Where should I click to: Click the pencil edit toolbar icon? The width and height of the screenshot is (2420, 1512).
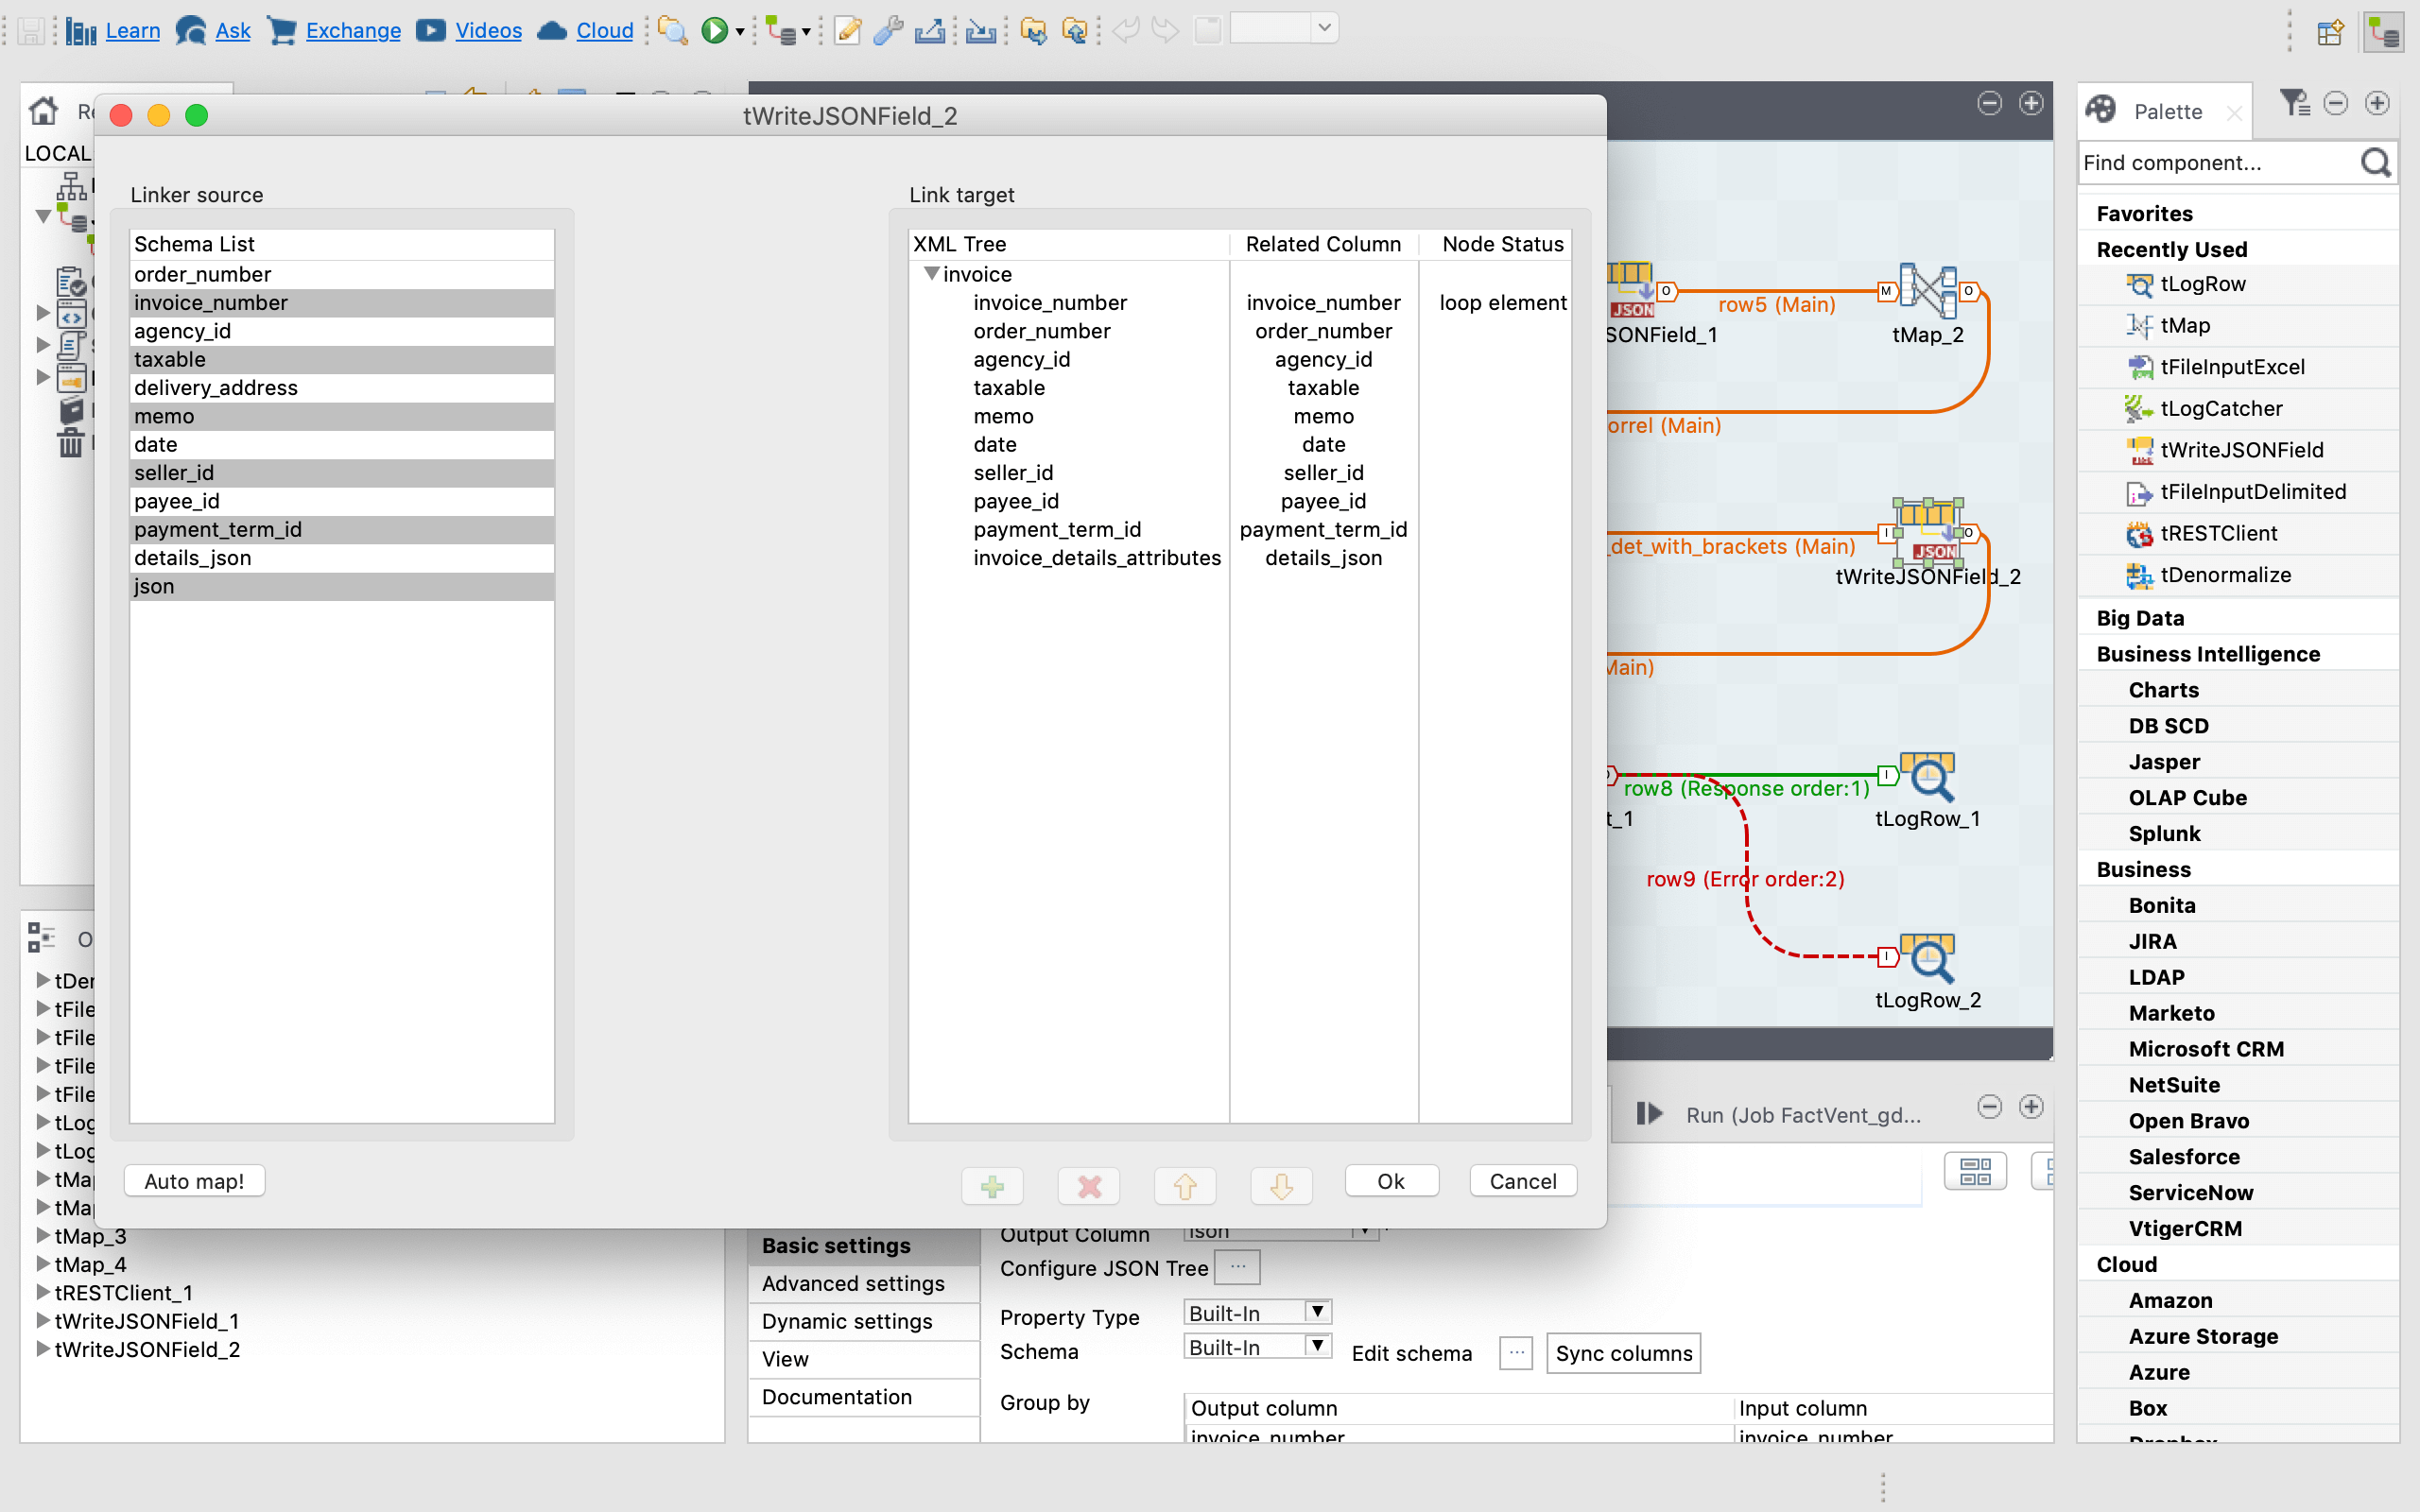tap(847, 31)
